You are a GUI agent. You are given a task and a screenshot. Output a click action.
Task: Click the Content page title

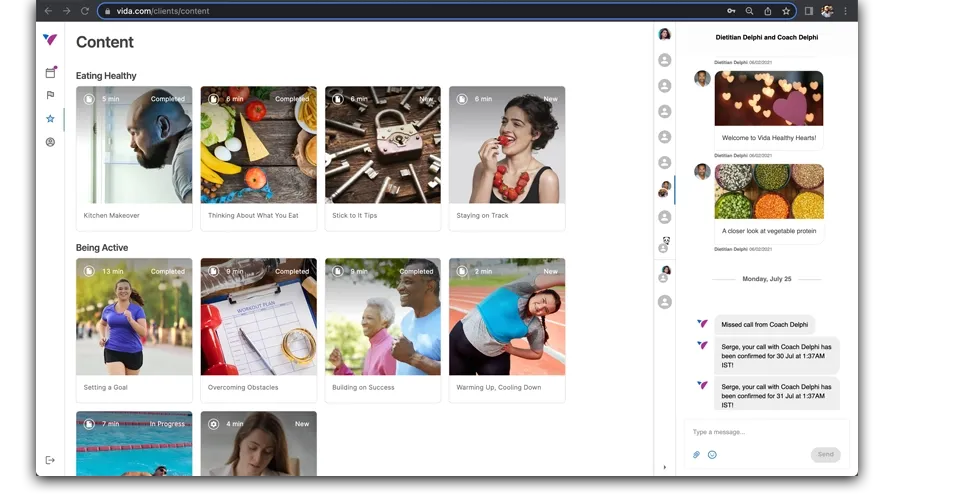105,42
